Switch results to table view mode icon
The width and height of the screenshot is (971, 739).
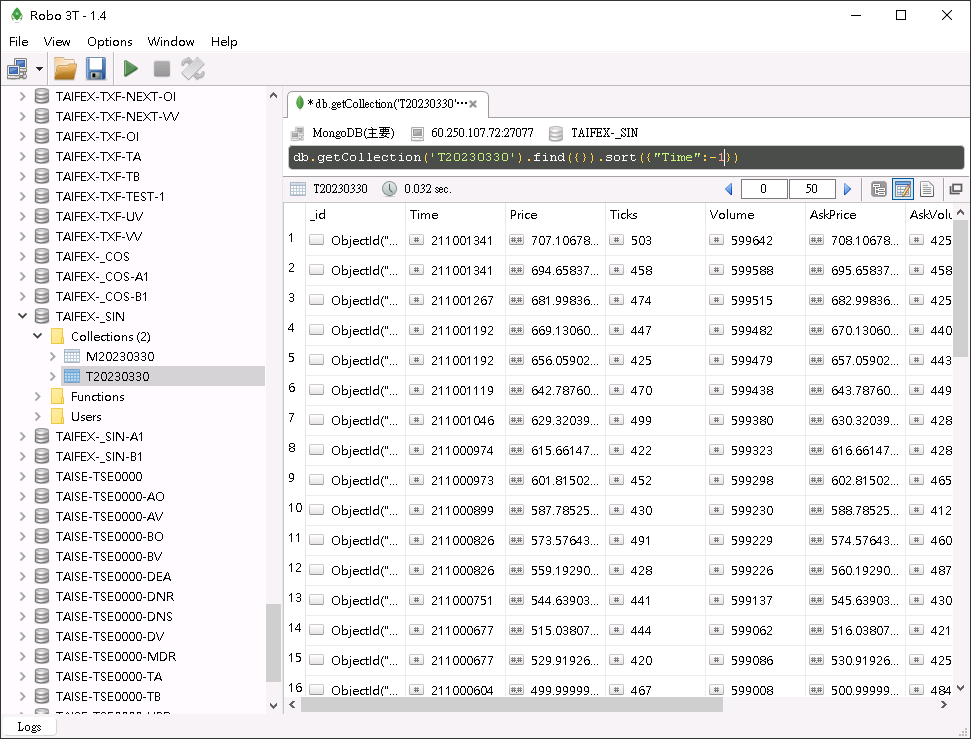(903, 189)
